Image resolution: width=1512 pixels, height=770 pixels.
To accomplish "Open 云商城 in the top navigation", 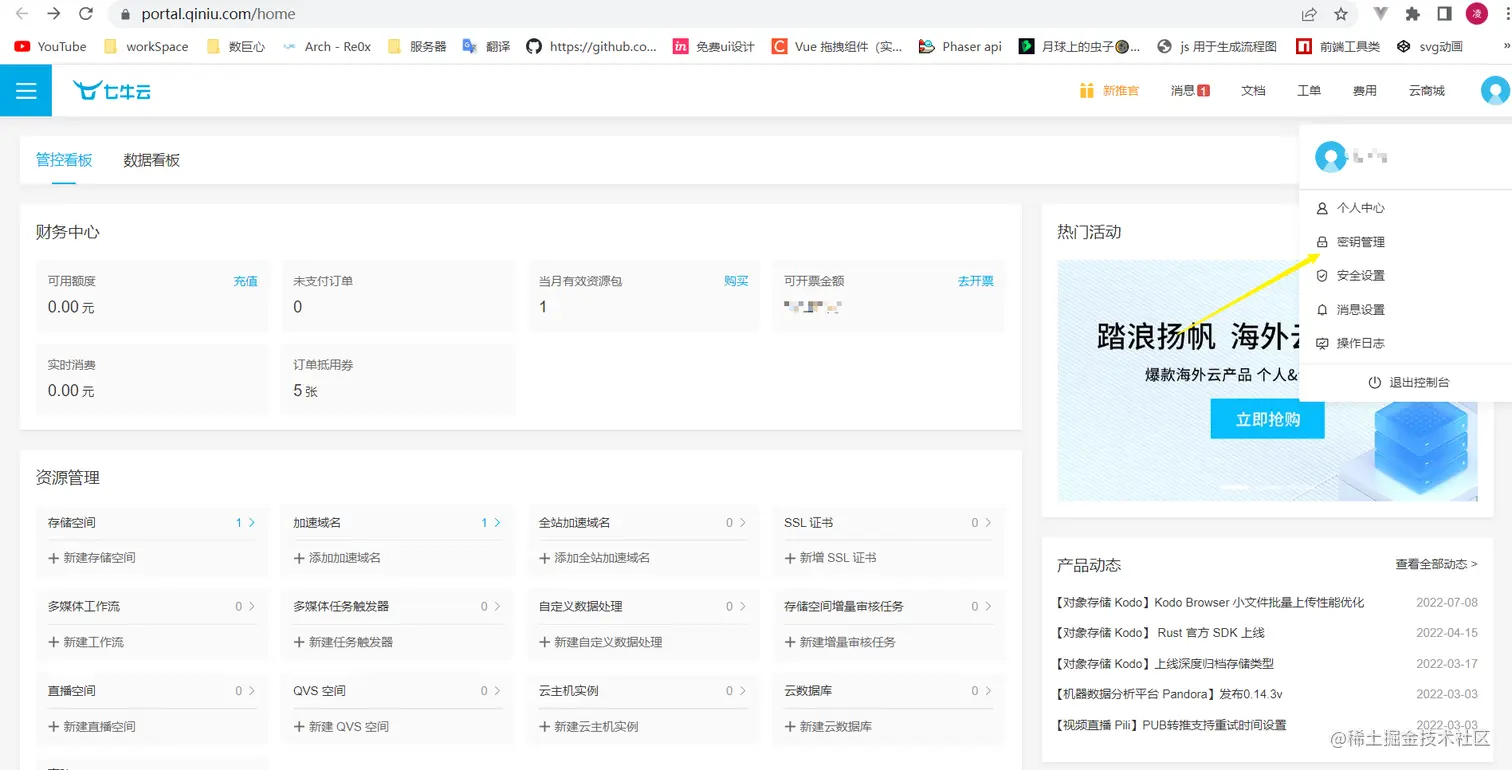I will (1427, 91).
